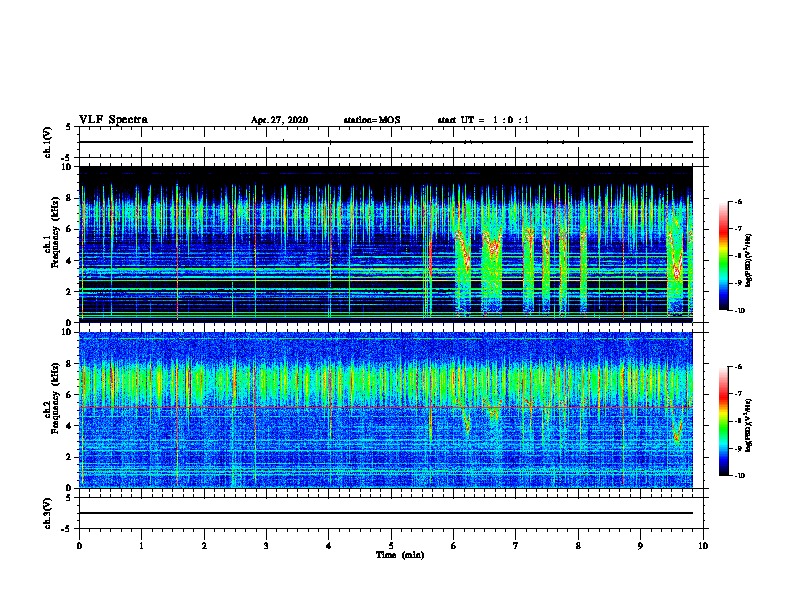The width and height of the screenshot is (792, 612).
Task: Click the red horizontal 5 kHz line in ch.2
Action: pyautogui.click(x=385, y=406)
